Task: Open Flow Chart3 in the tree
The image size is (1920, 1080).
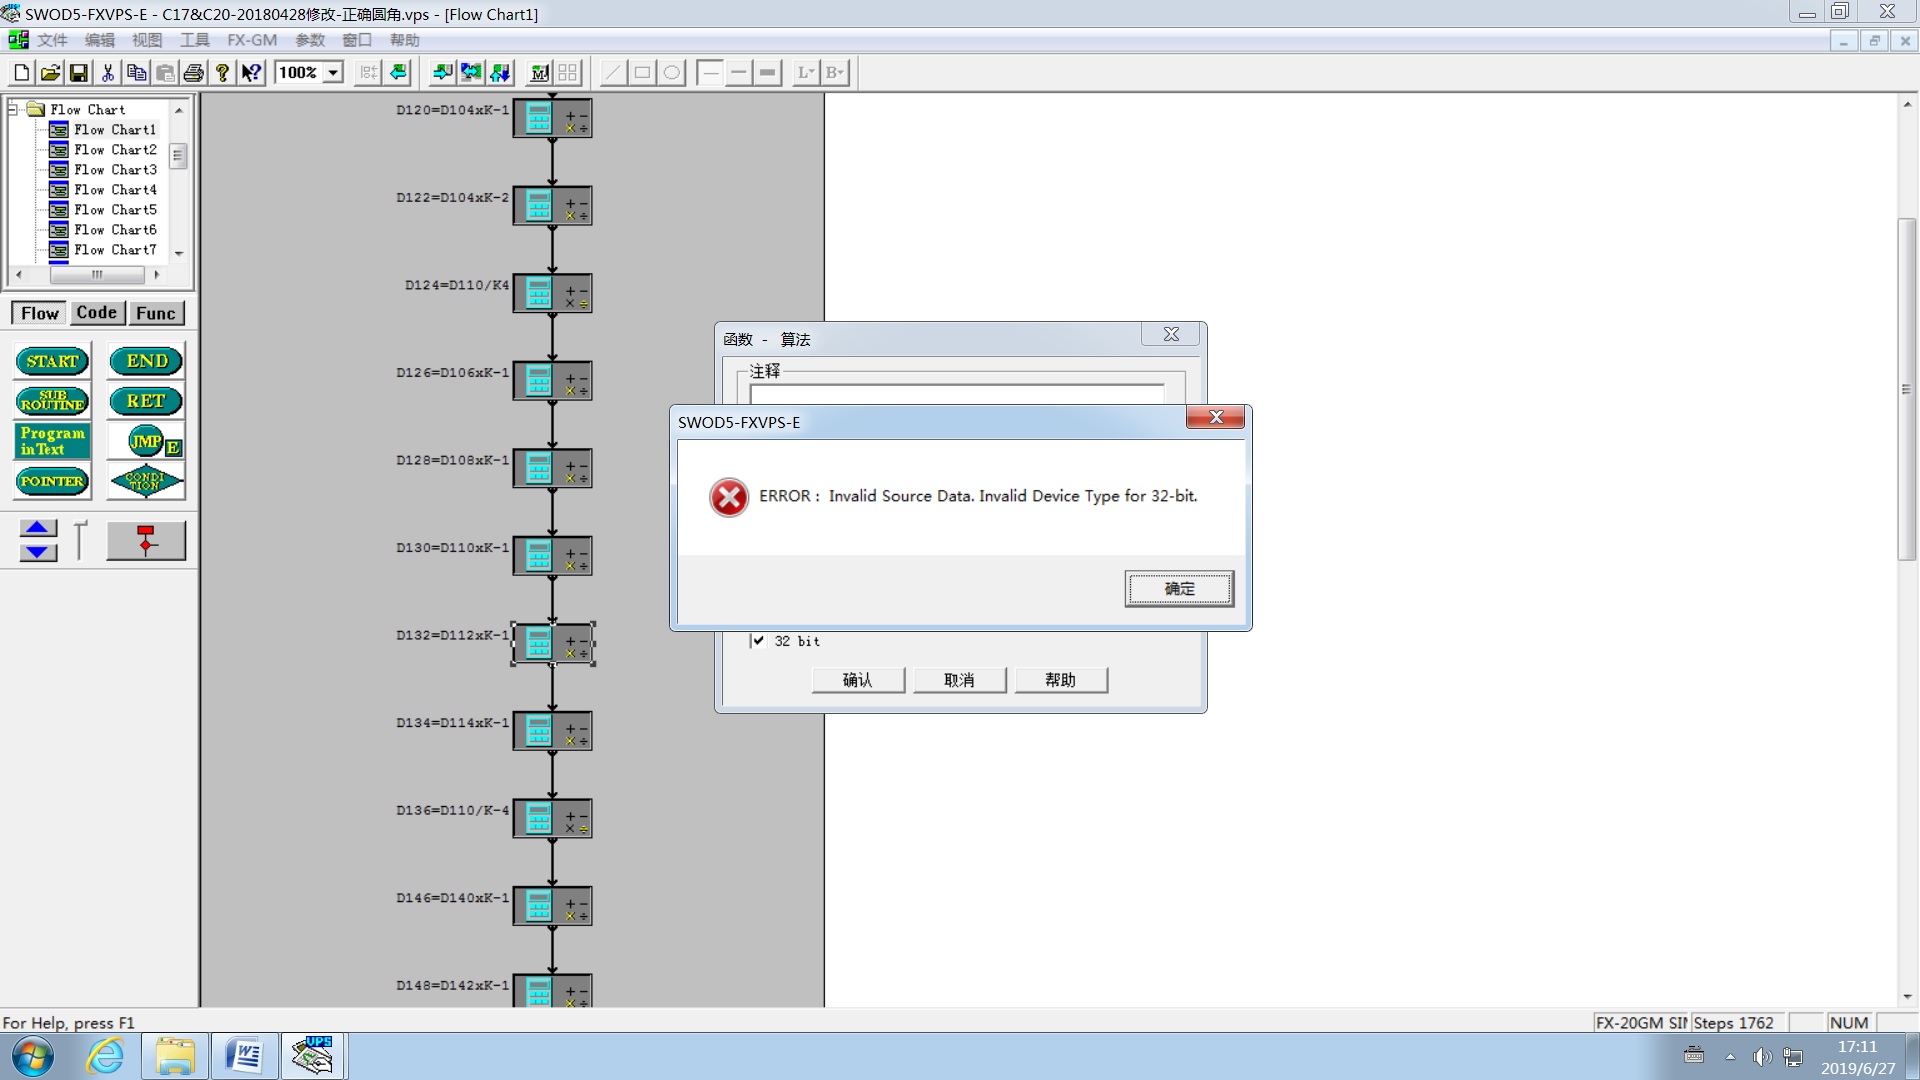Action: 115,170
